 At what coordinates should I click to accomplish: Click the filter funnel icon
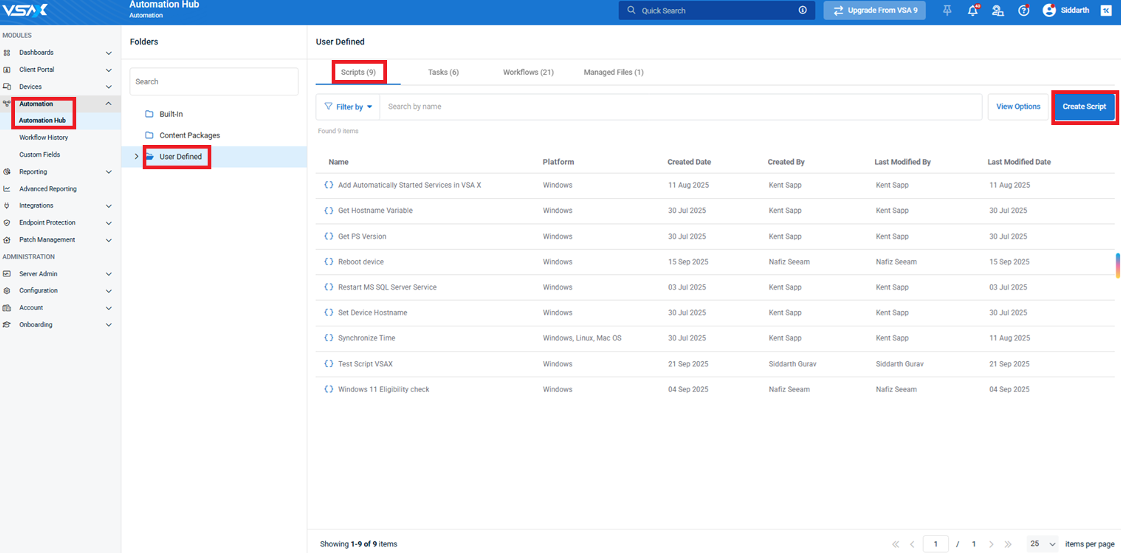328,107
